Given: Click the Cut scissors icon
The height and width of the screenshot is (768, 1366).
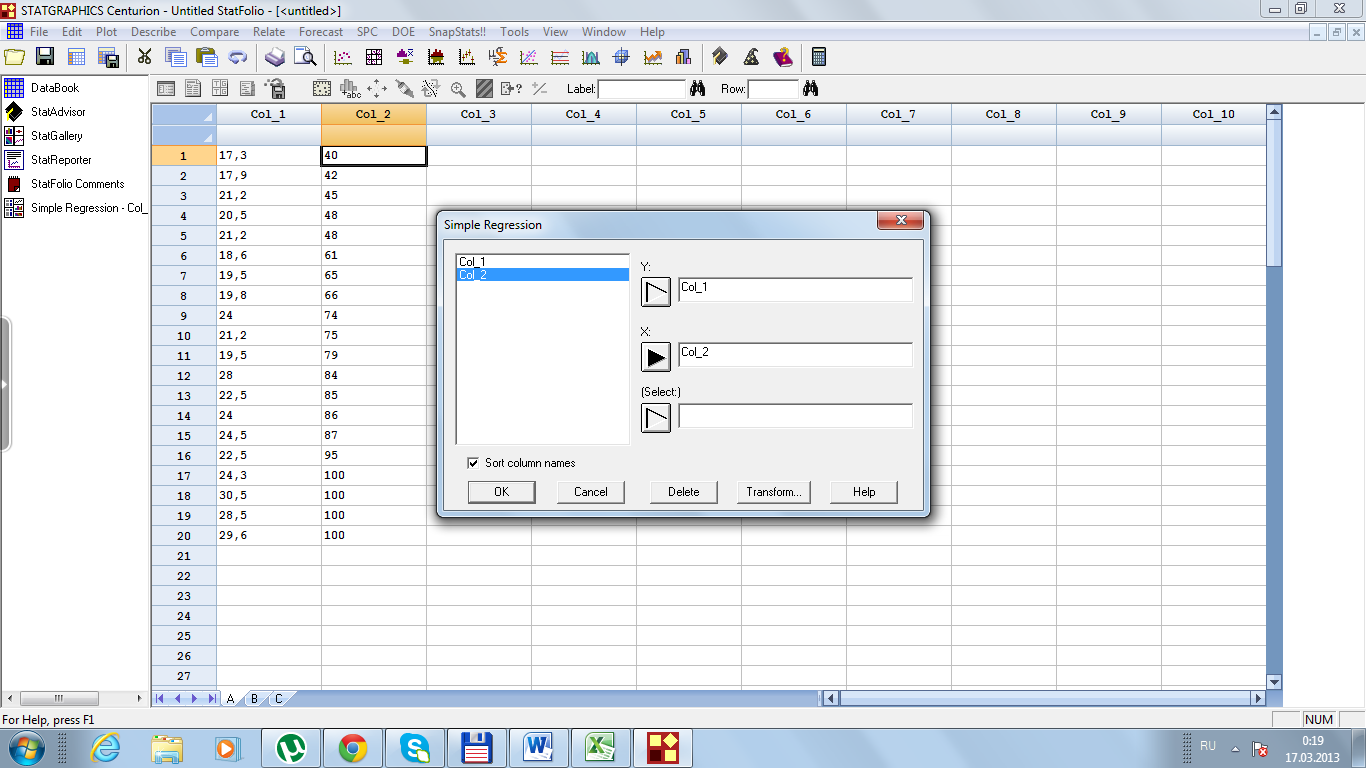Looking at the screenshot, I should click(x=144, y=57).
